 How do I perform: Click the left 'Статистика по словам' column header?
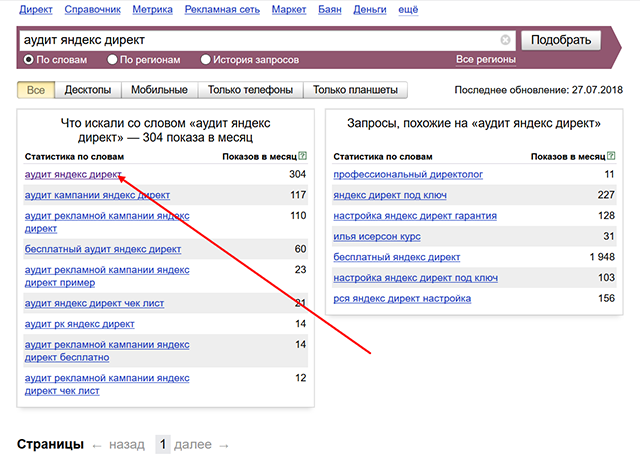coord(74,157)
